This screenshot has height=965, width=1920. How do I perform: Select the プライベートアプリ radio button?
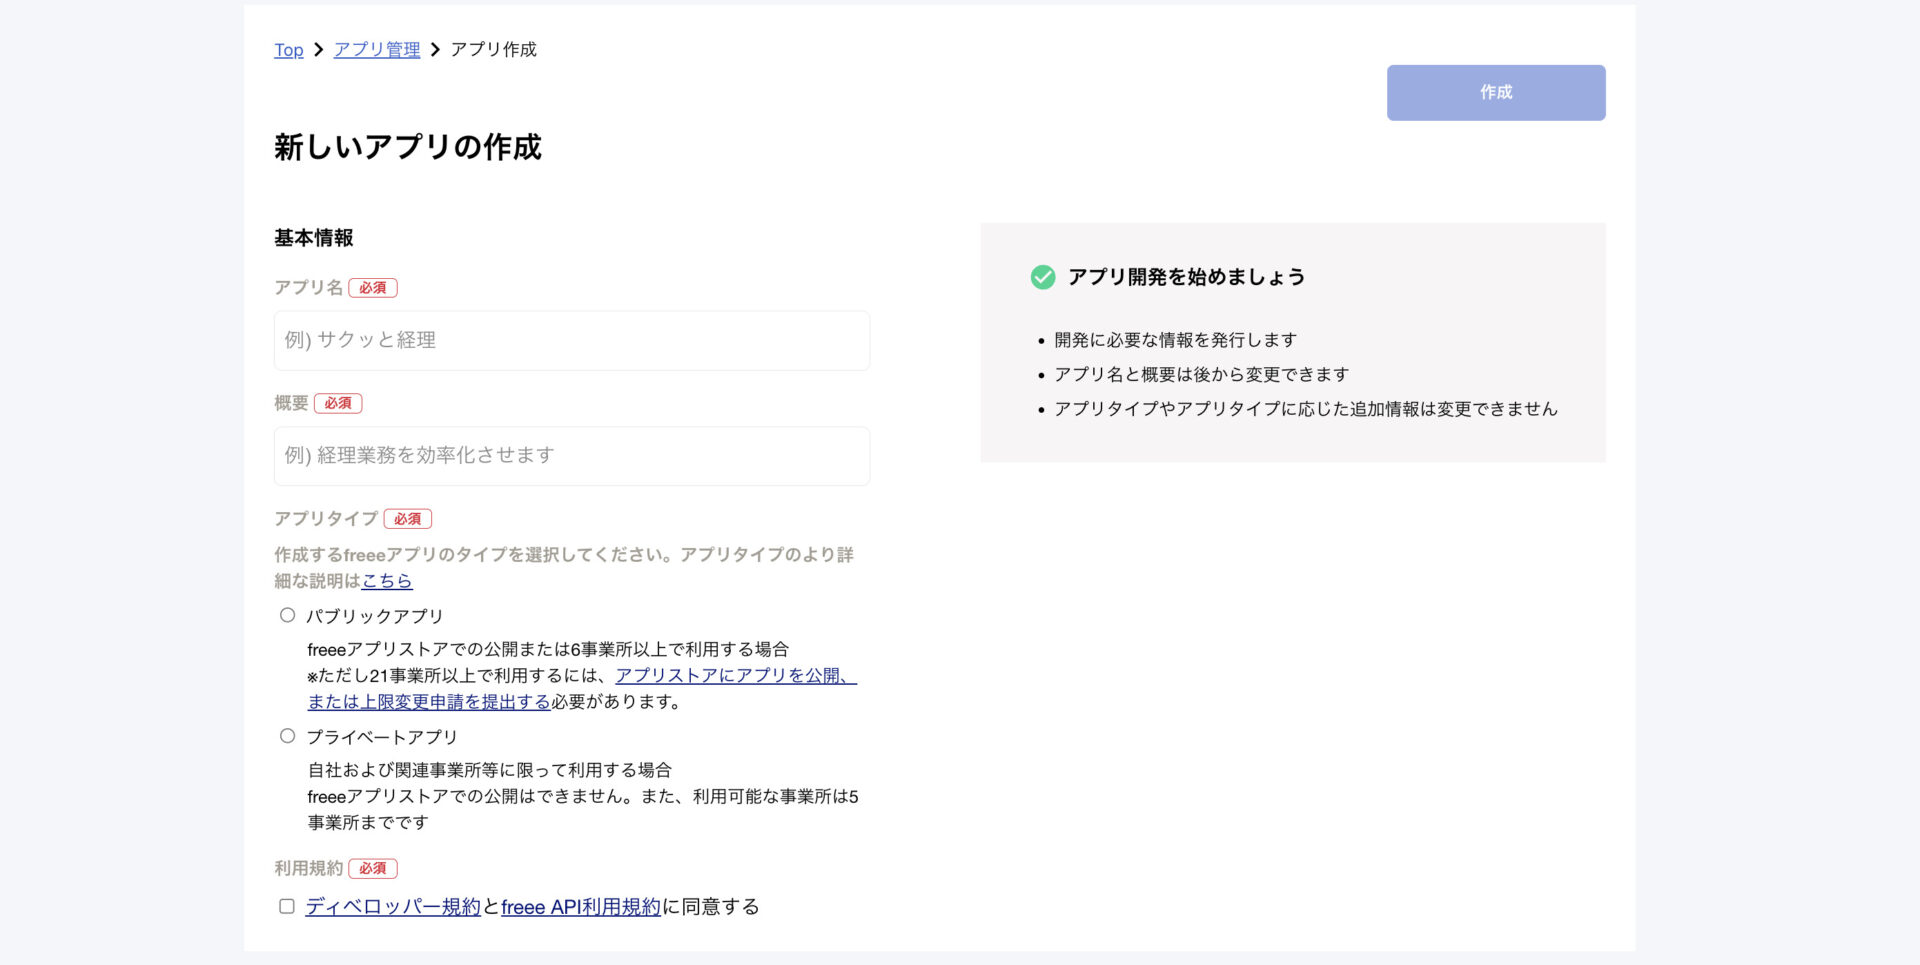287,736
